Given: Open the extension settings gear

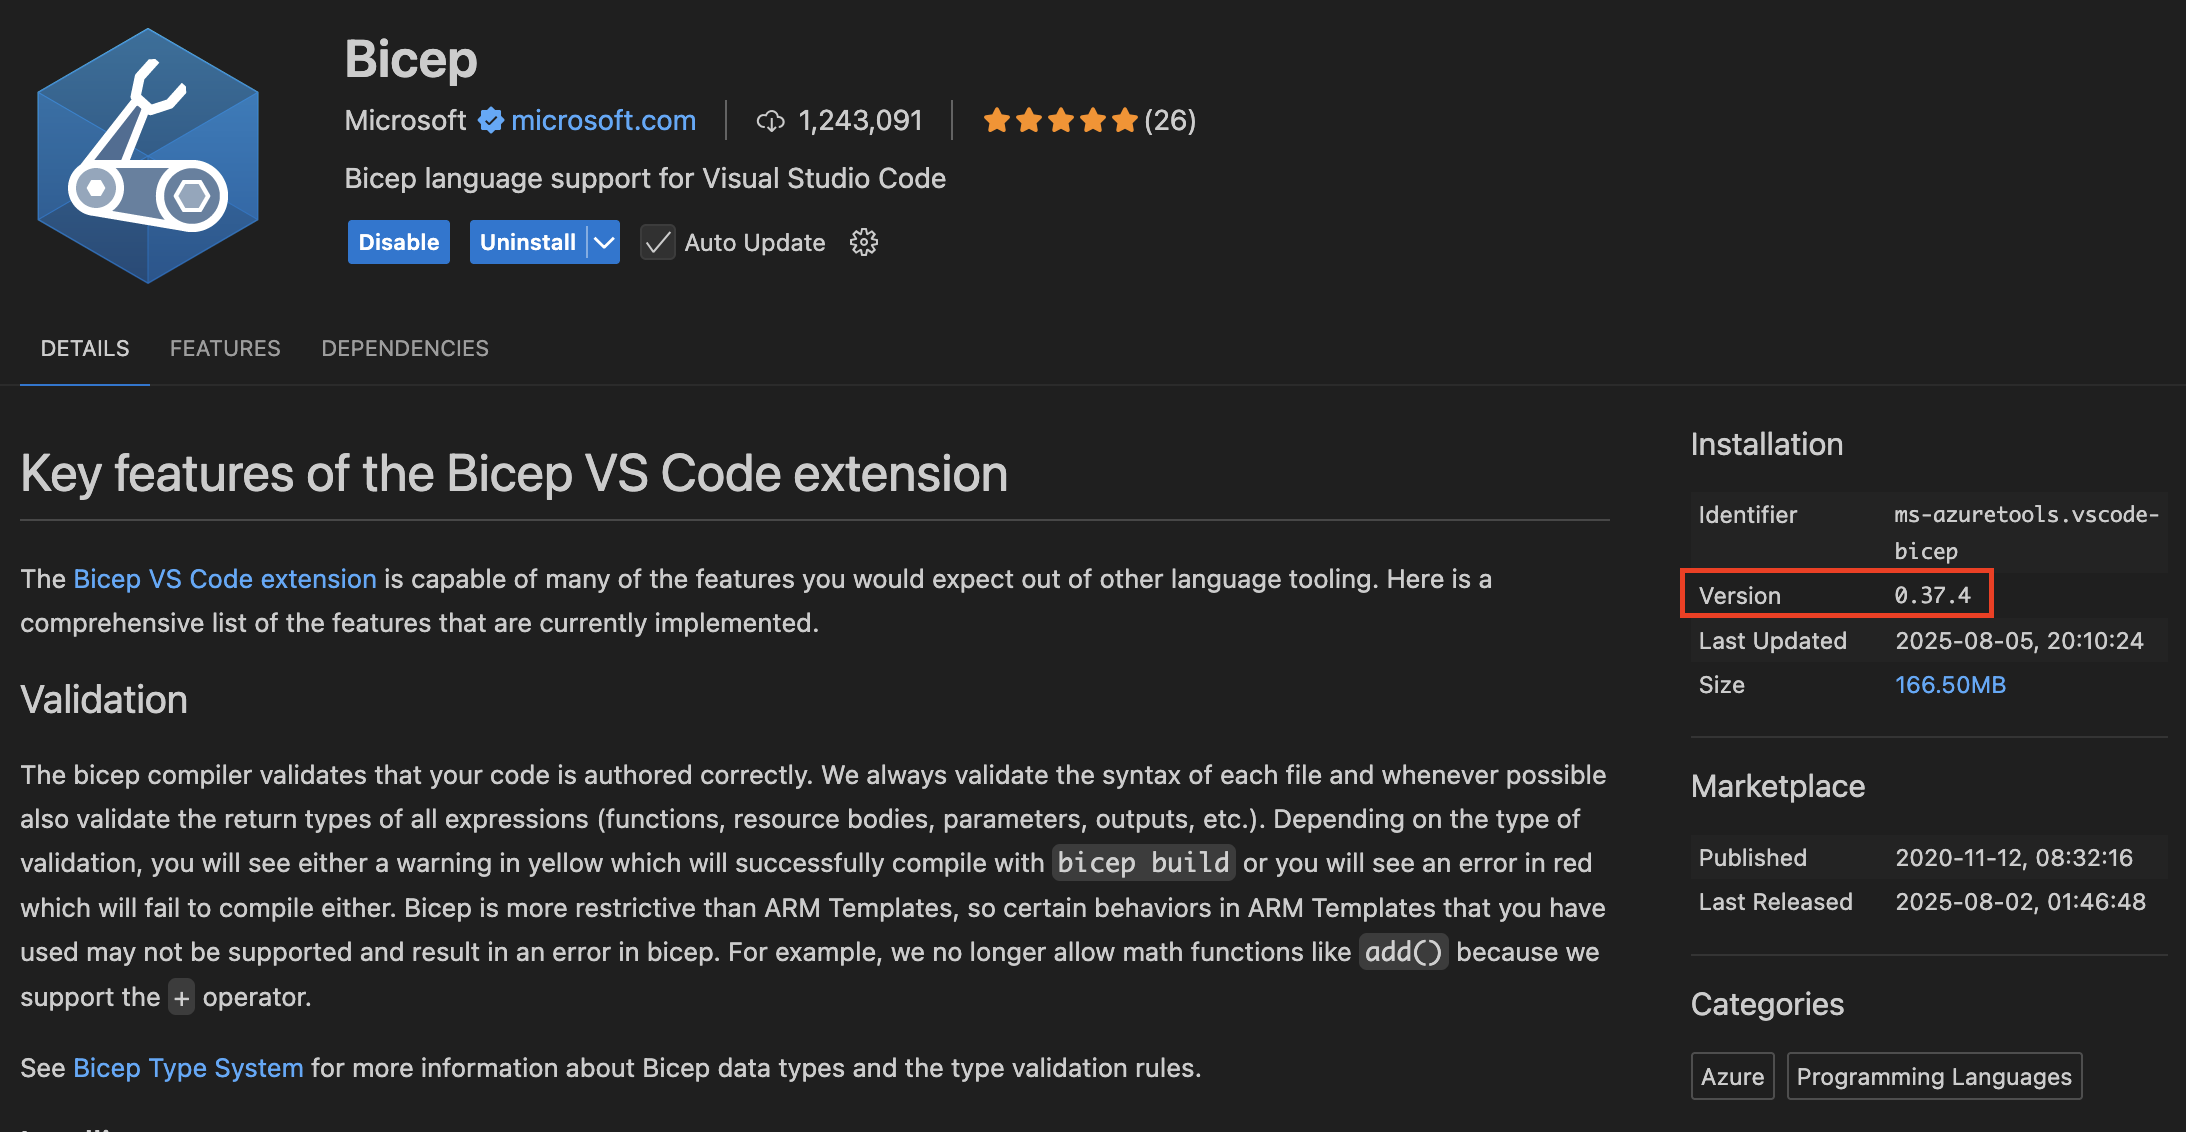Looking at the screenshot, I should (863, 242).
